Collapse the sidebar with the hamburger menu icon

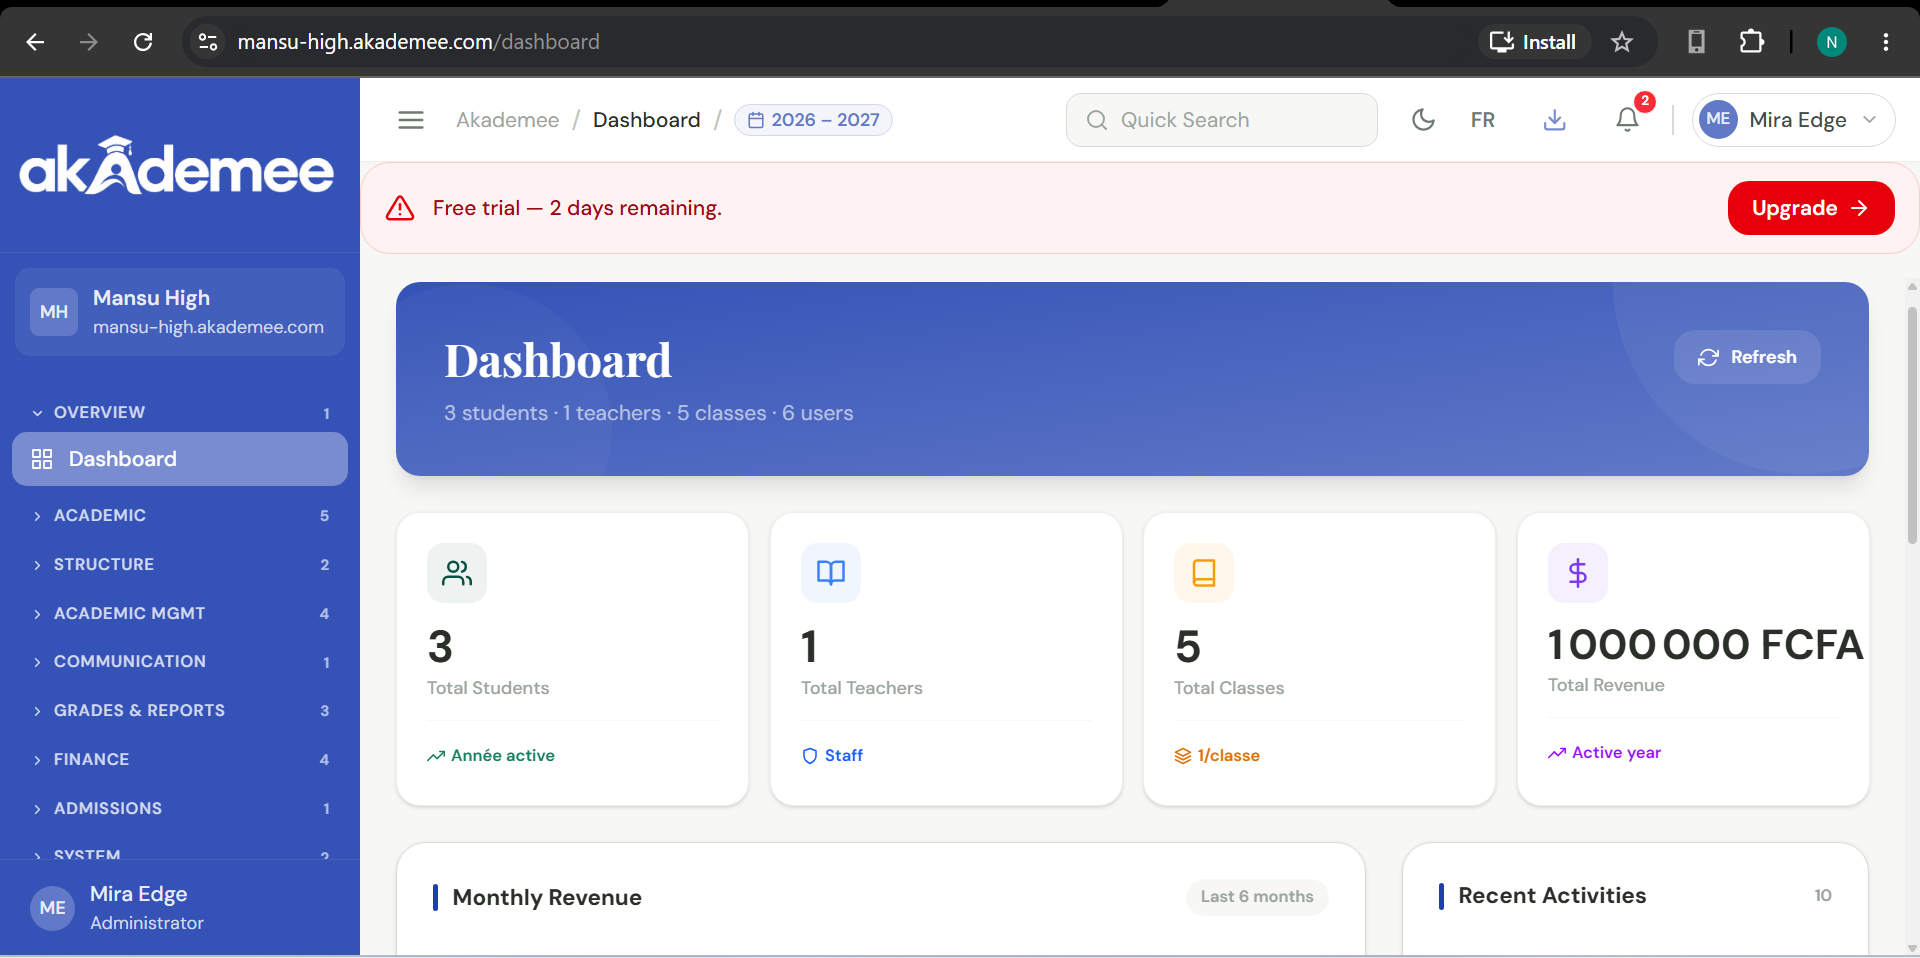[x=411, y=120]
